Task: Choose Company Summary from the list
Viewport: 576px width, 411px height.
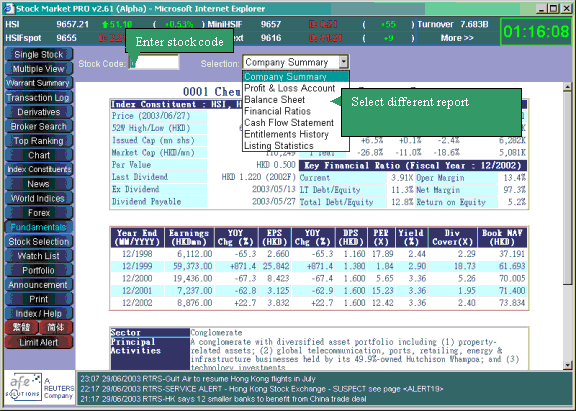Action: pyautogui.click(x=296, y=76)
